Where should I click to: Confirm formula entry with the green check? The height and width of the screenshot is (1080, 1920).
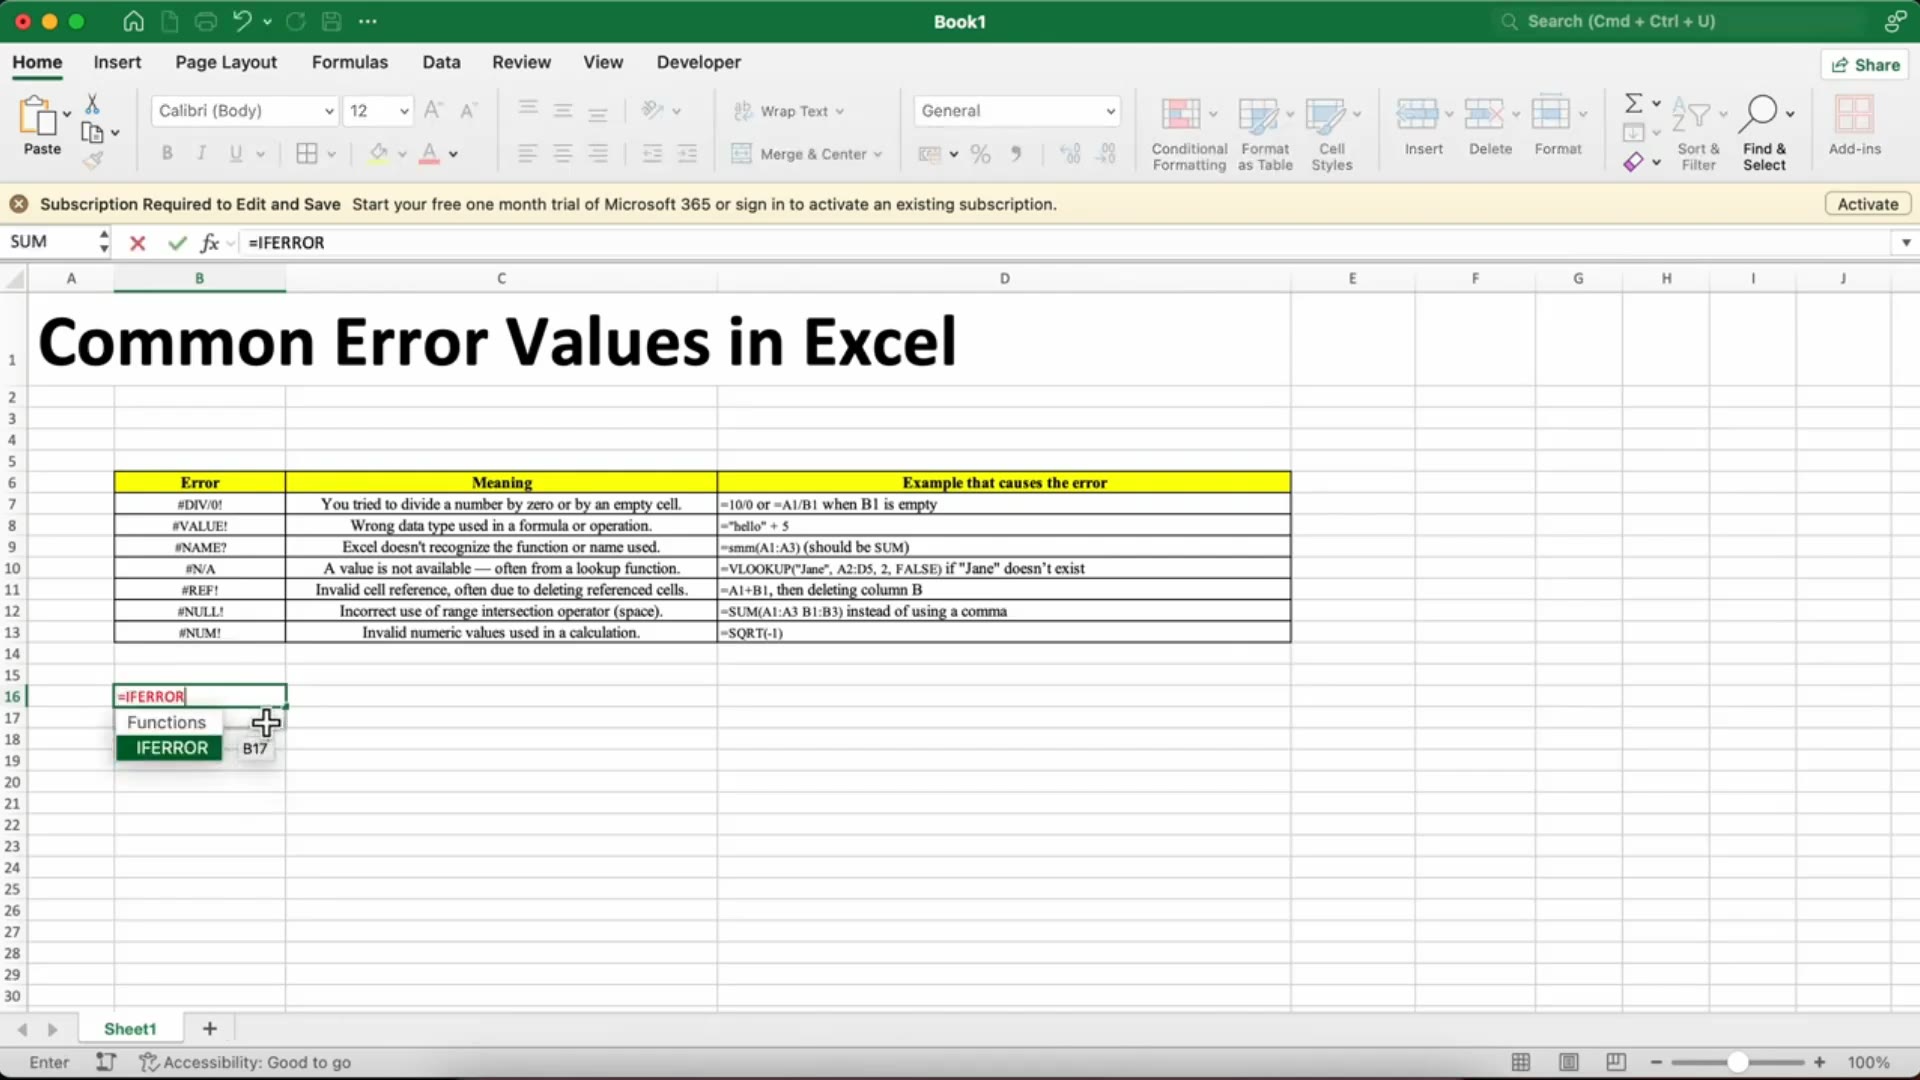click(177, 243)
